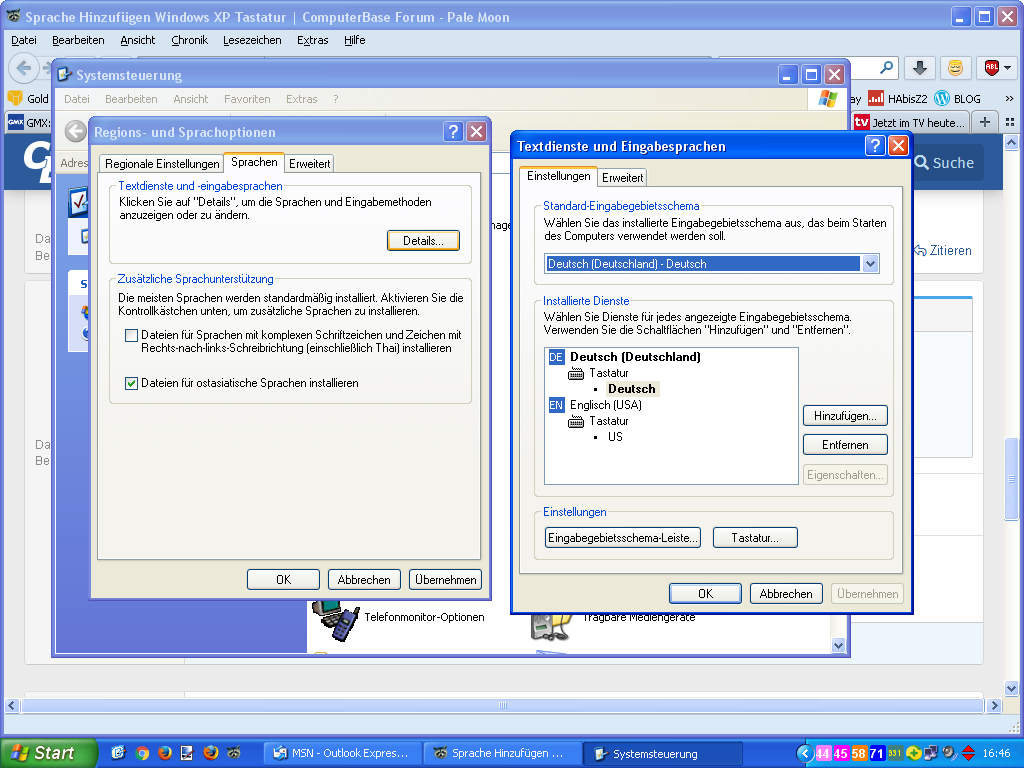Click the Suche magnifier on the forum page
Screen dimensions: 1024x768
click(921, 163)
